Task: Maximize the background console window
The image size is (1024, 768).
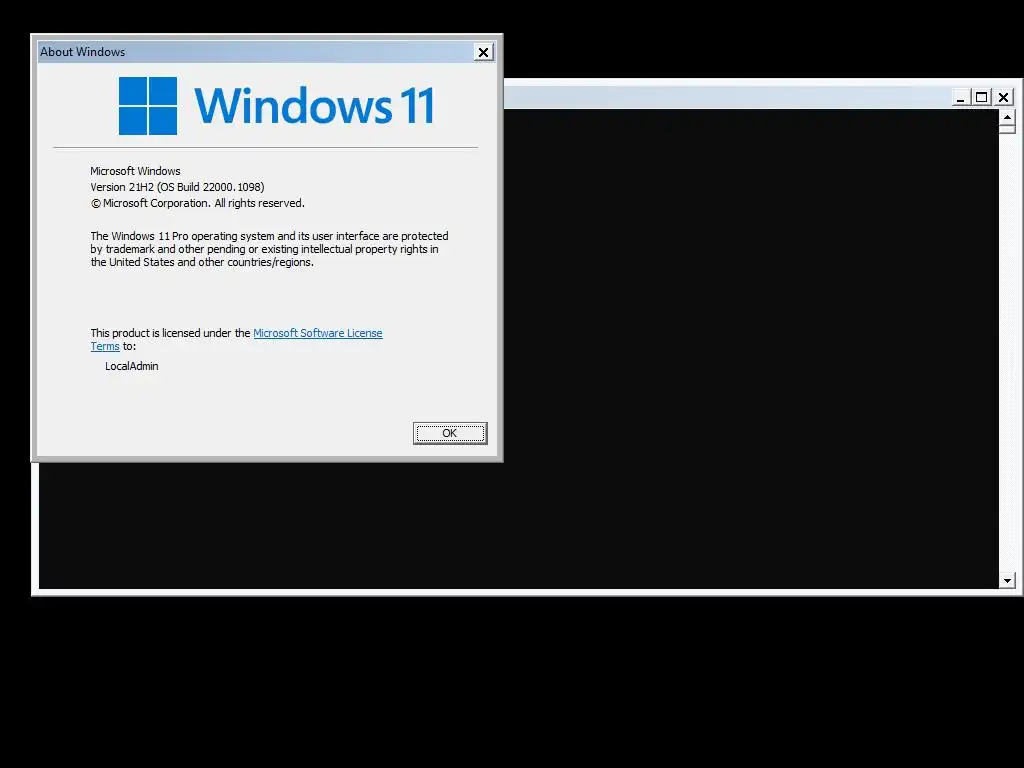Action: [981, 97]
